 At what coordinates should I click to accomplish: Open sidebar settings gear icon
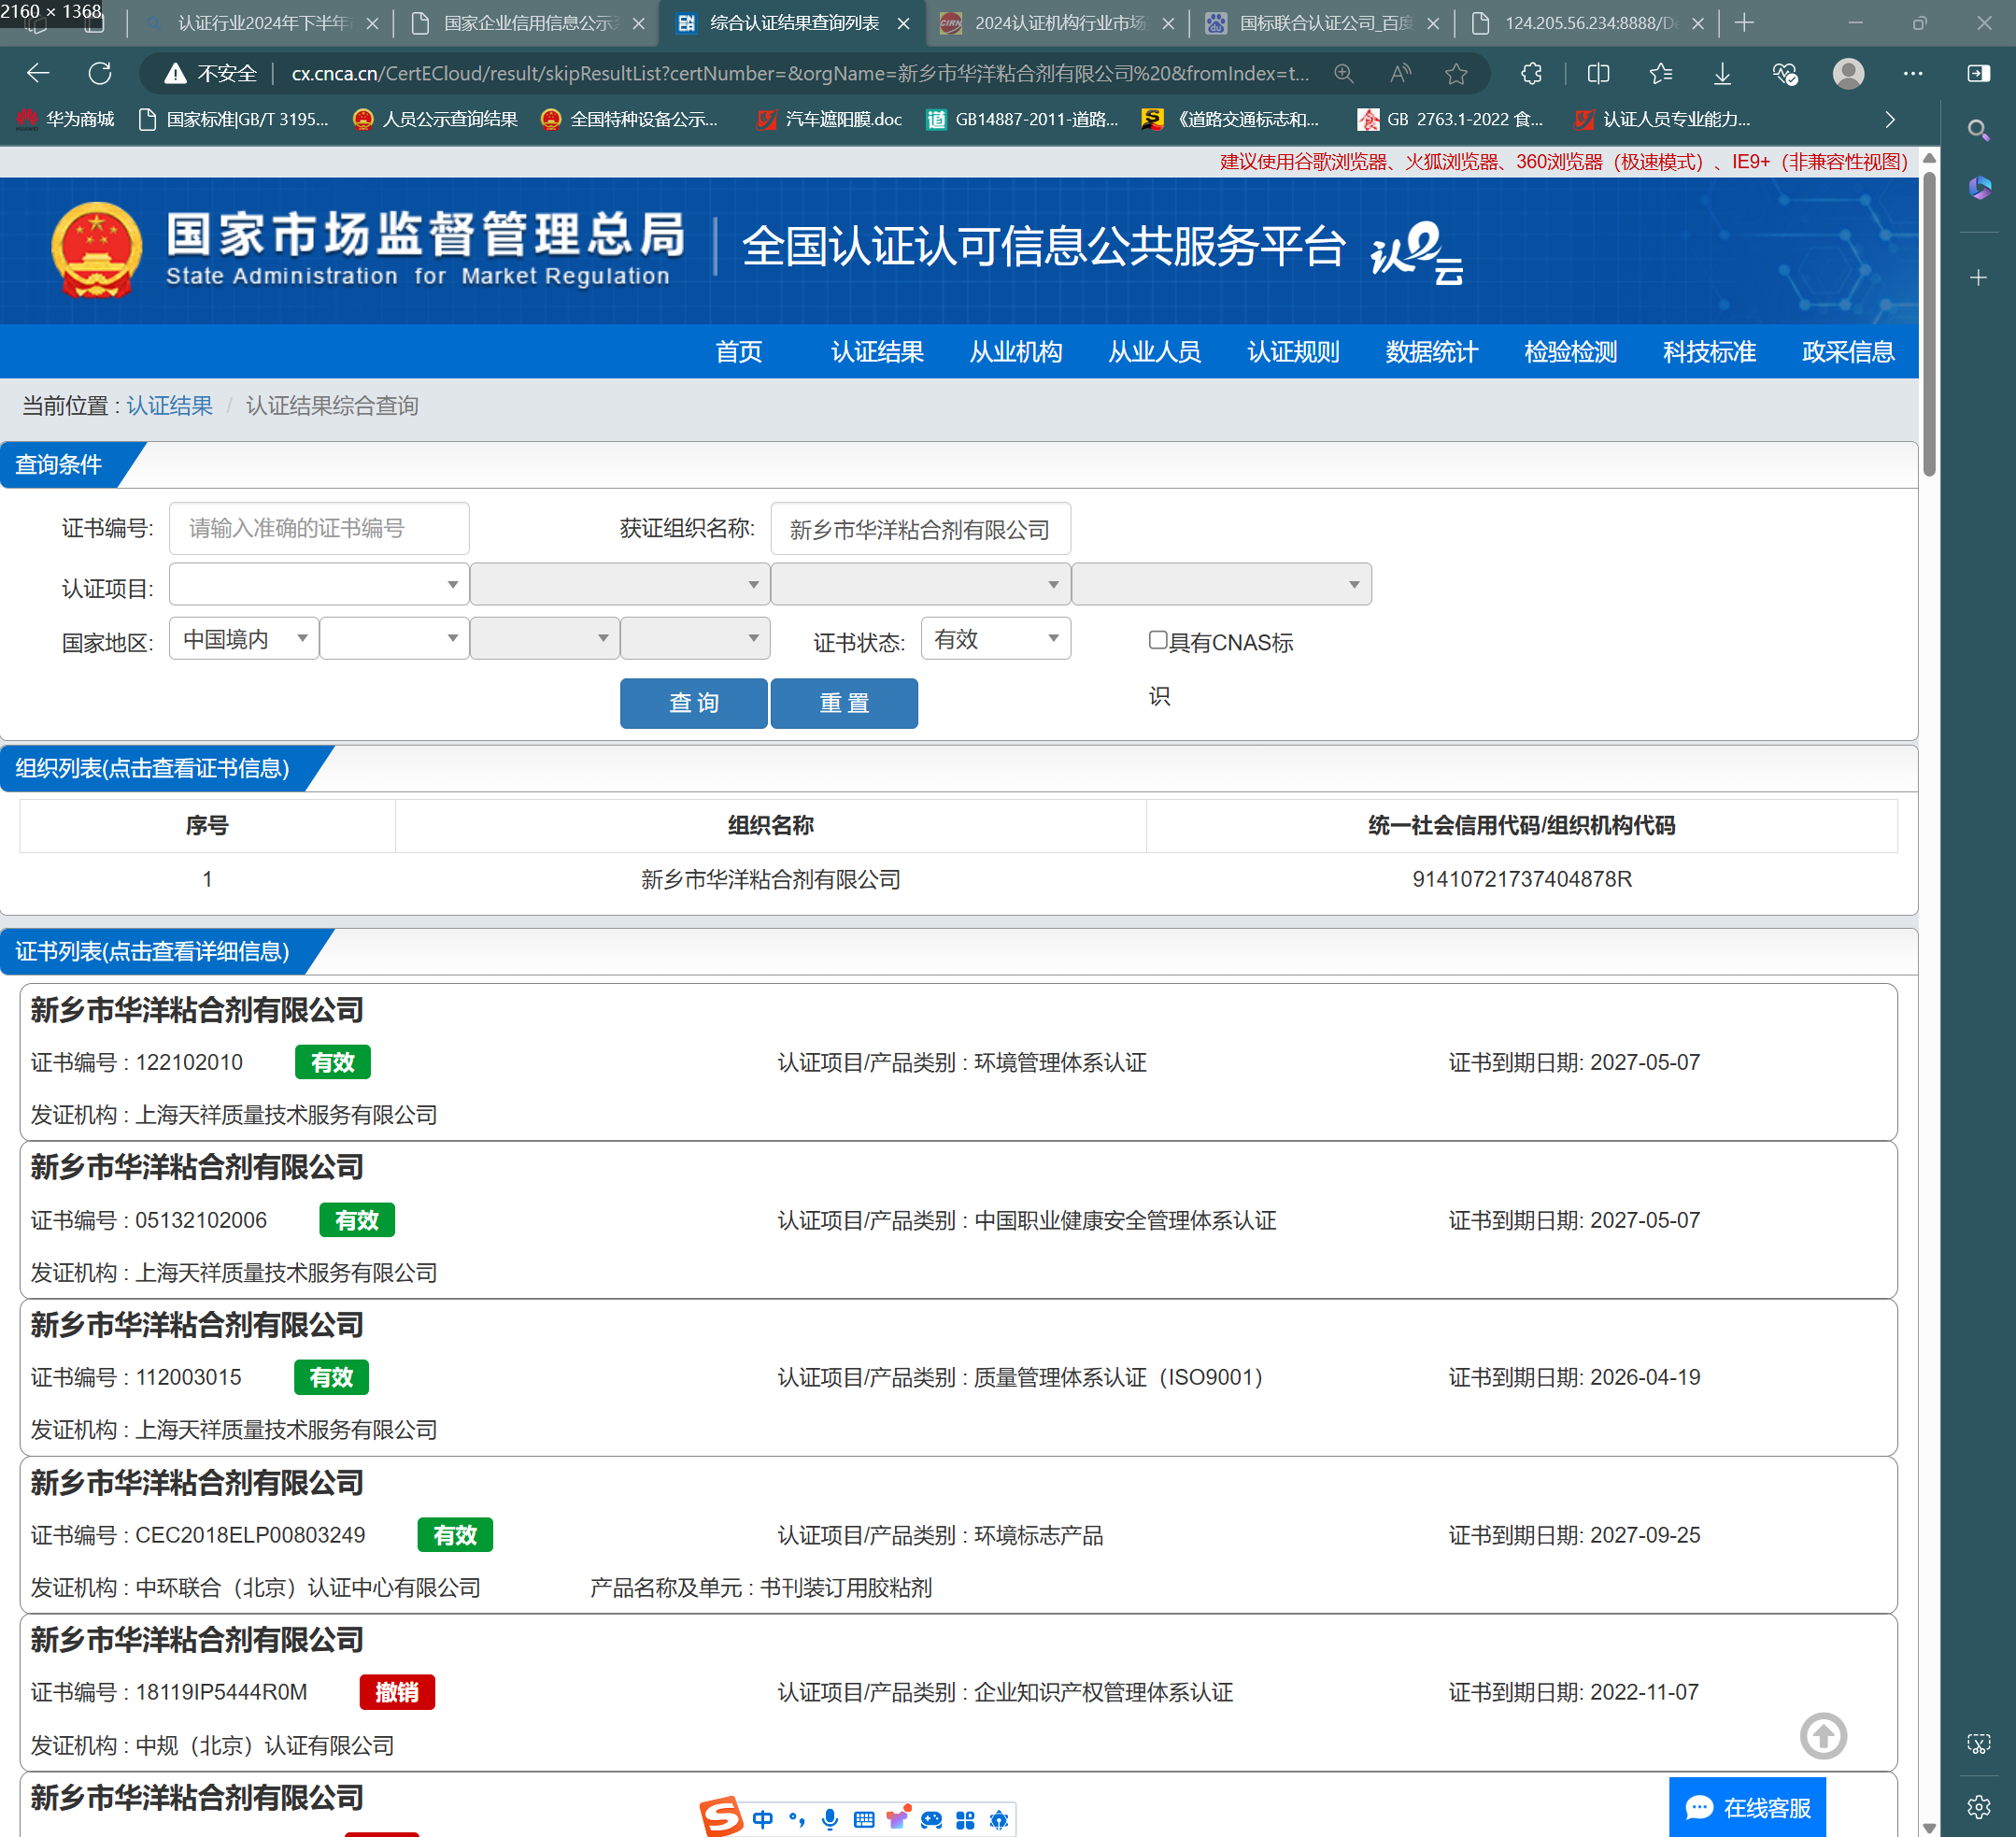click(x=1978, y=1806)
